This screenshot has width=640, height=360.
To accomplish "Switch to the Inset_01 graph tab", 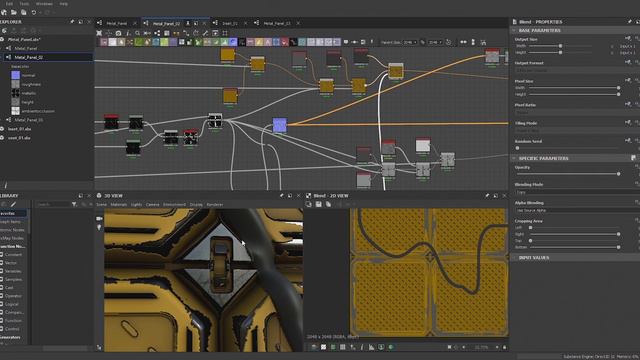I will pos(230,23).
